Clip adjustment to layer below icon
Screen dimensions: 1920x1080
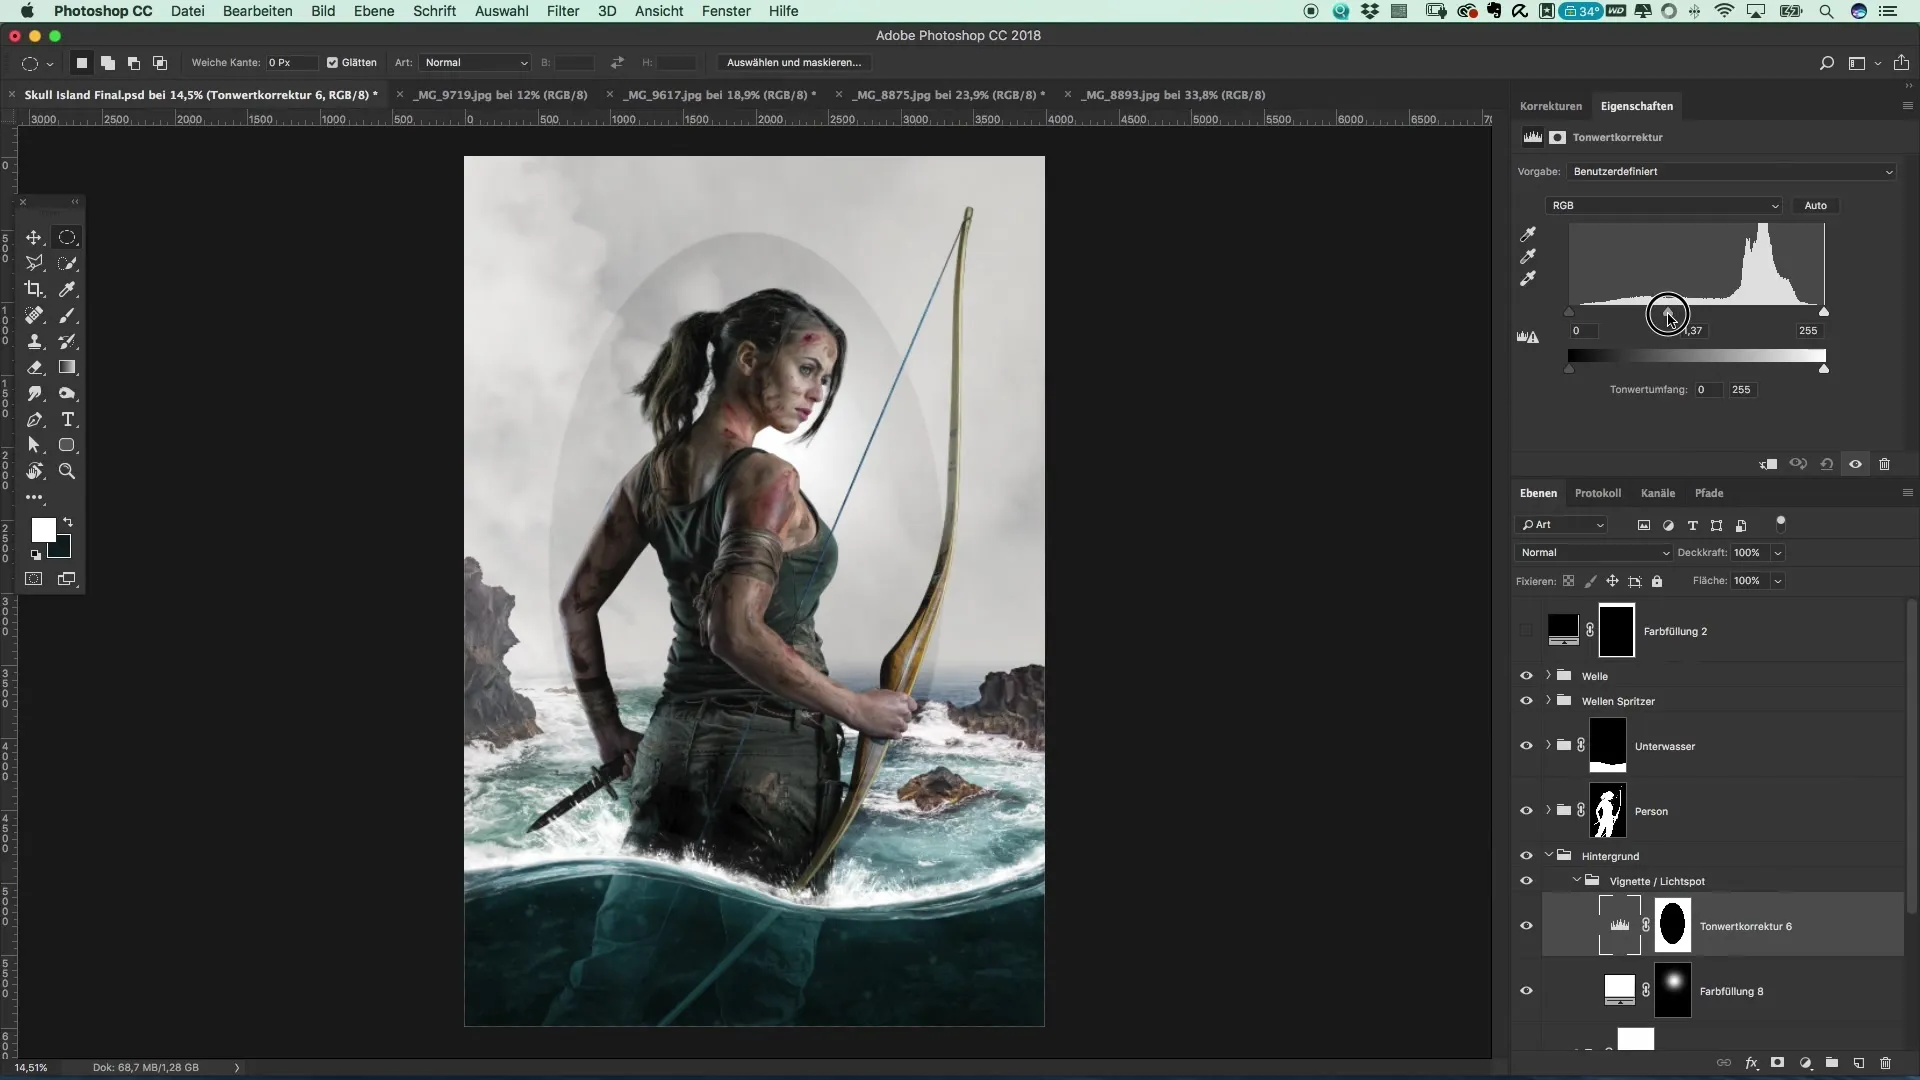(1768, 464)
